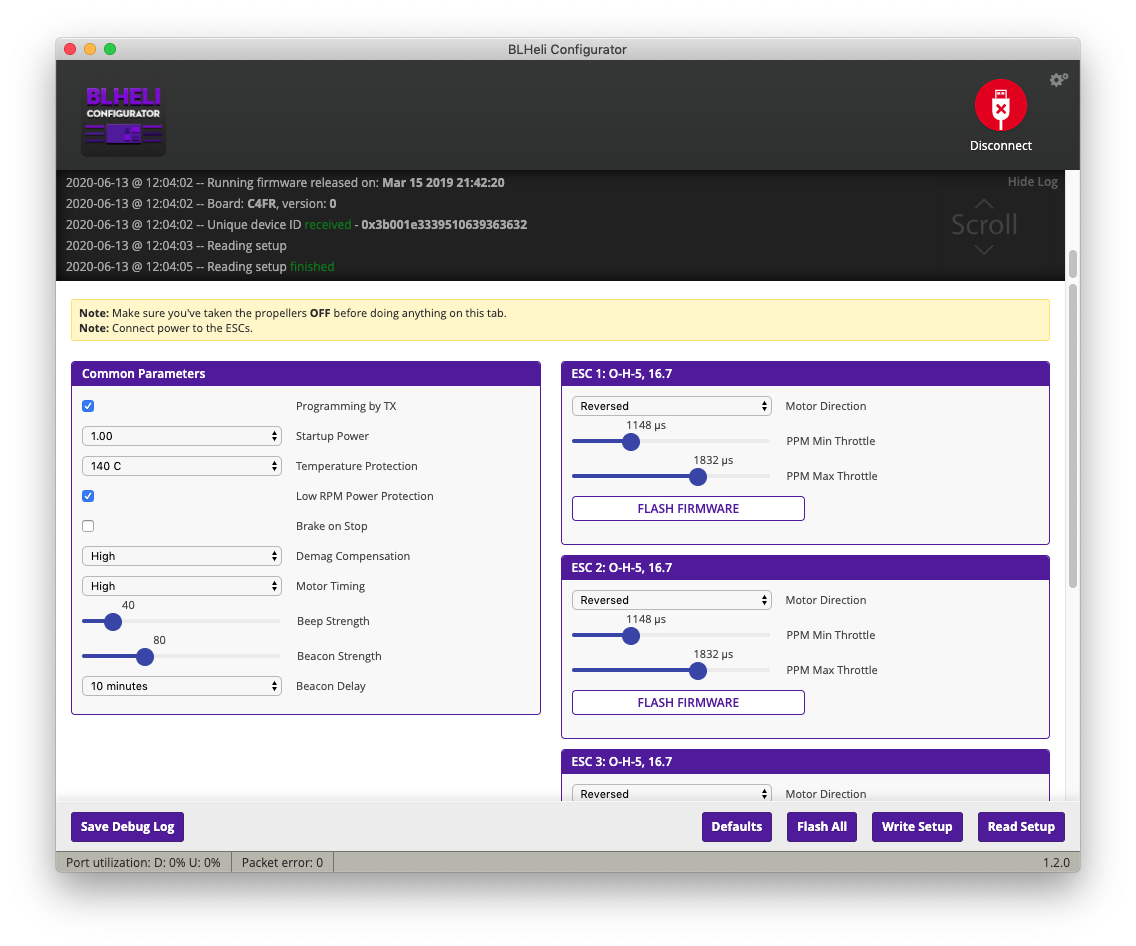Screen dimensions: 1136x946
Task: Open Temperature Protection 140 C dropdown
Action: point(182,466)
